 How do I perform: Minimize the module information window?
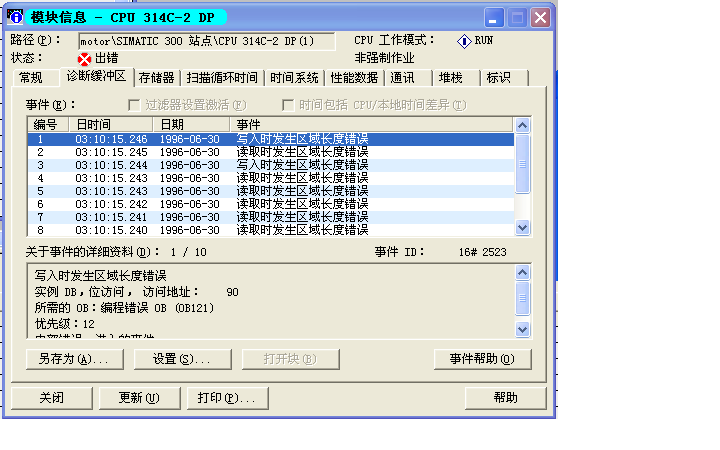tap(494, 18)
